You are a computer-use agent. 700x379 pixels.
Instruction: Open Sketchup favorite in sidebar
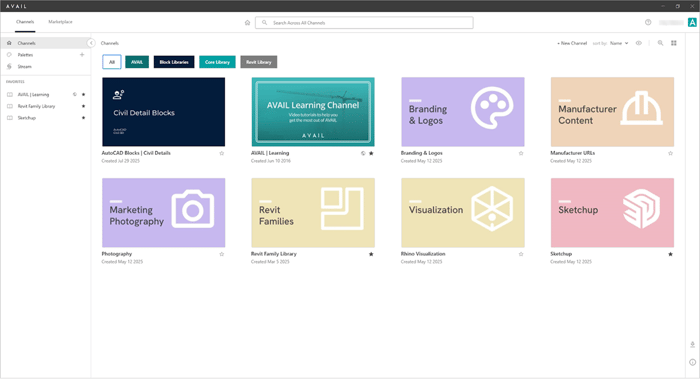pos(26,118)
